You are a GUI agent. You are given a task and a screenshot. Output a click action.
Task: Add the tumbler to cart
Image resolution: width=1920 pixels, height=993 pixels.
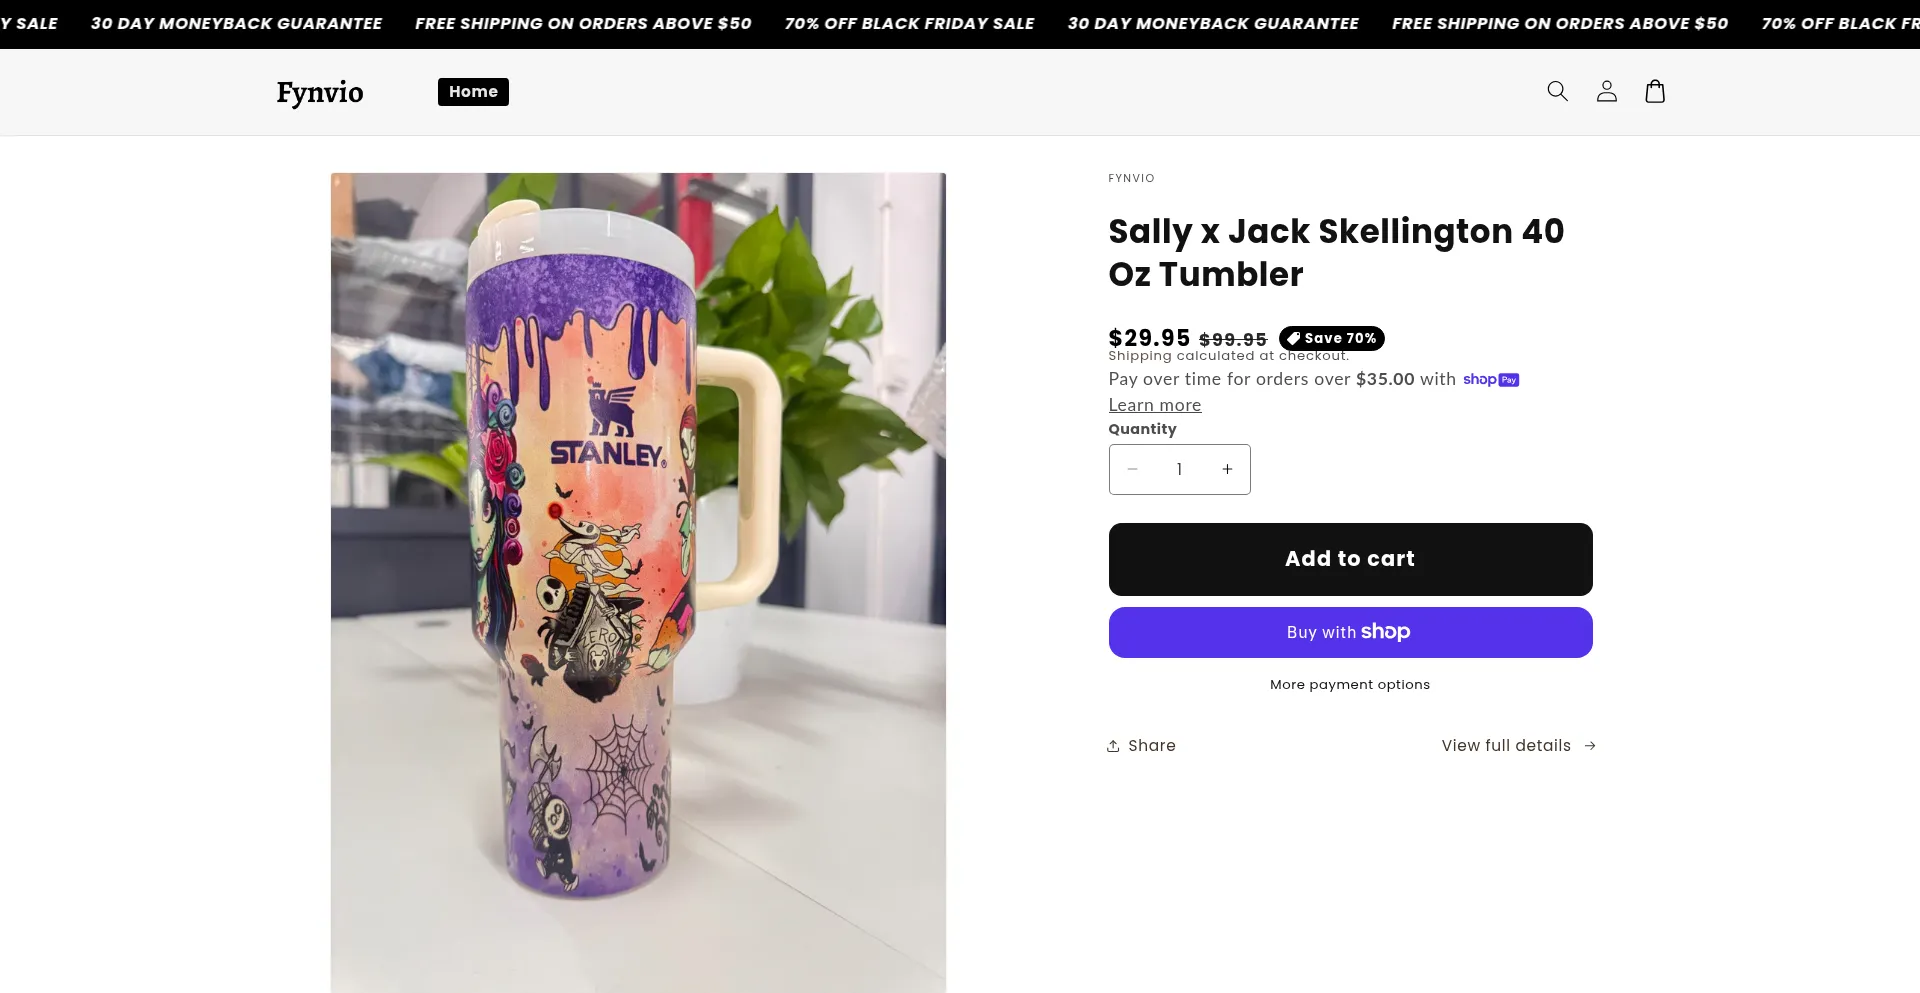pyautogui.click(x=1350, y=559)
